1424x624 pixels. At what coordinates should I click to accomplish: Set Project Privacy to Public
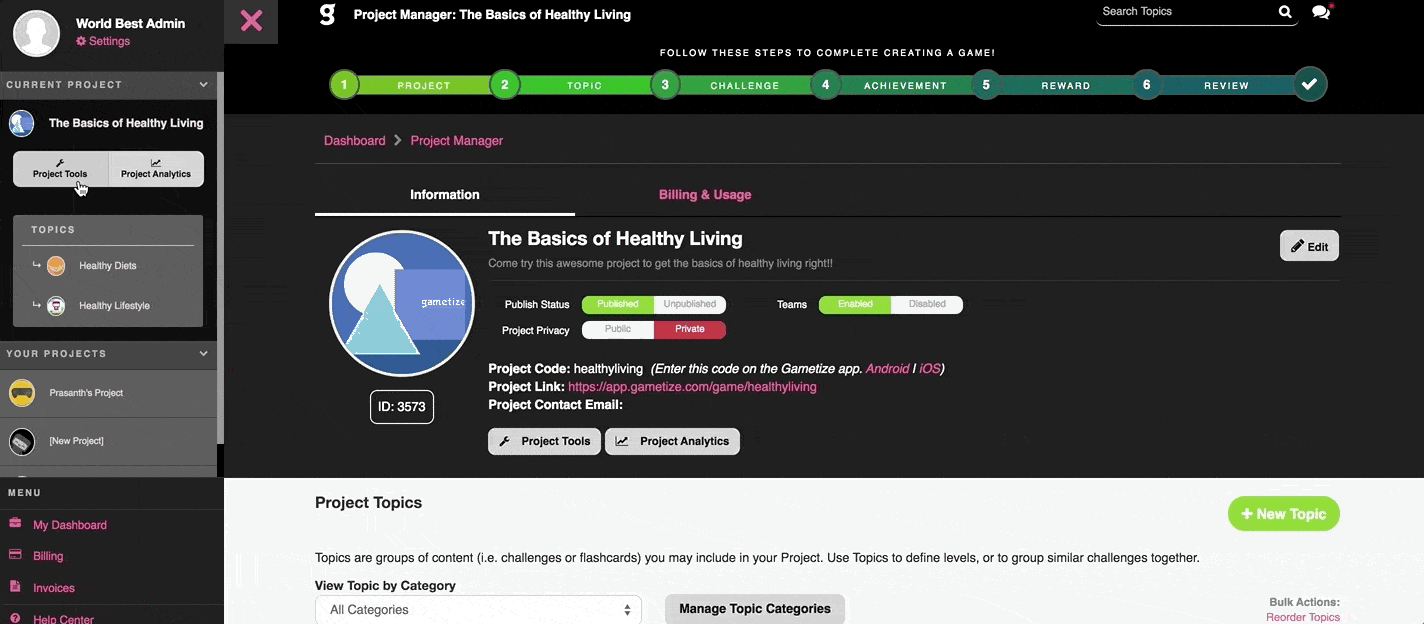point(618,329)
